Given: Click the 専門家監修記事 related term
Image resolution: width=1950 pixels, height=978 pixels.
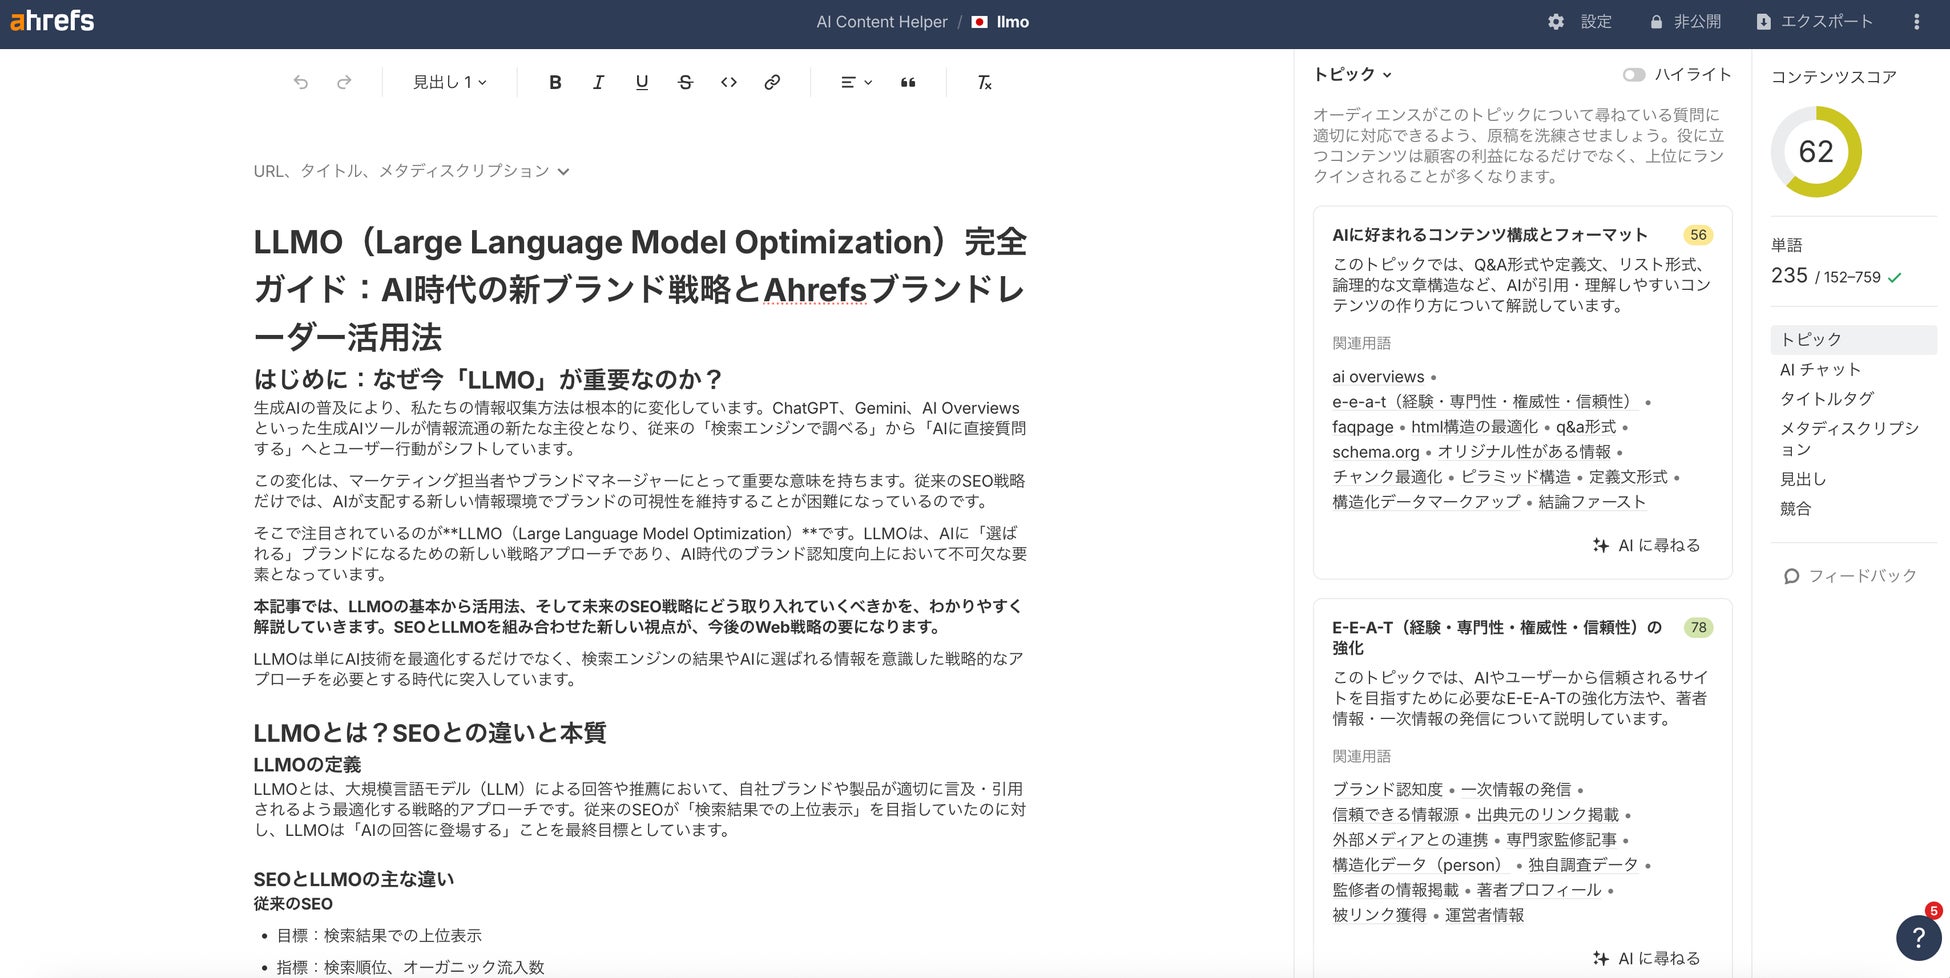Looking at the screenshot, I should click(1561, 840).
